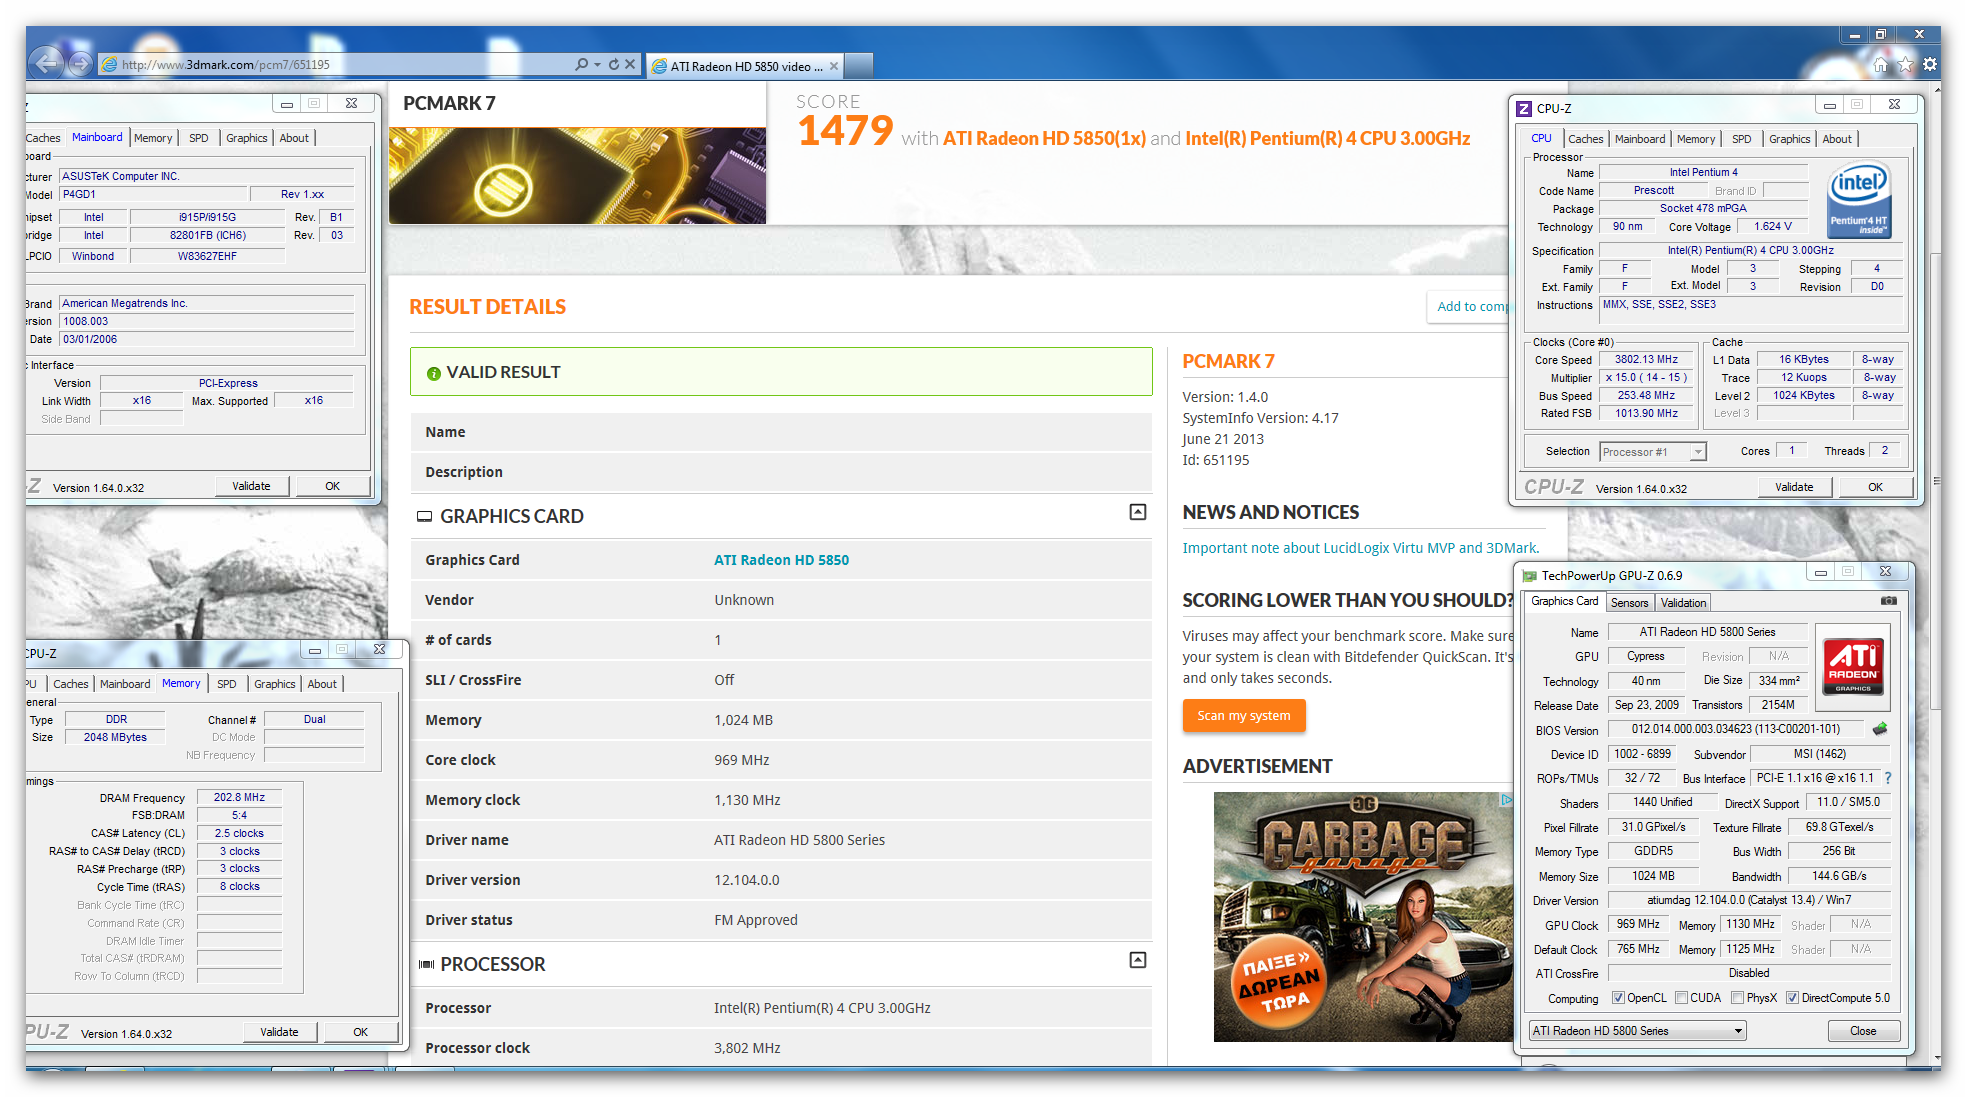Close the ATI Radeon HD 5850 browser tab
1967x1097 pixels.
pos(834,66)
